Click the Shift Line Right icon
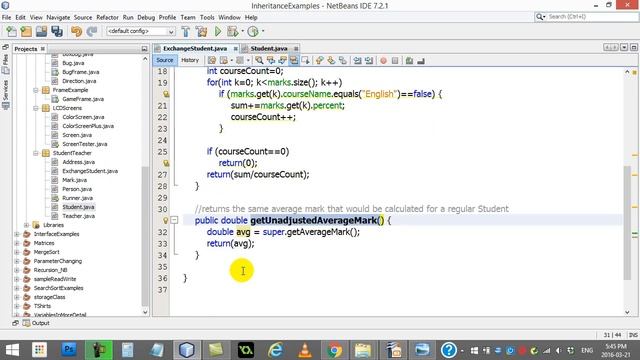Image resolution: width=640 pixels, height=360 pixels. [369, 60]
